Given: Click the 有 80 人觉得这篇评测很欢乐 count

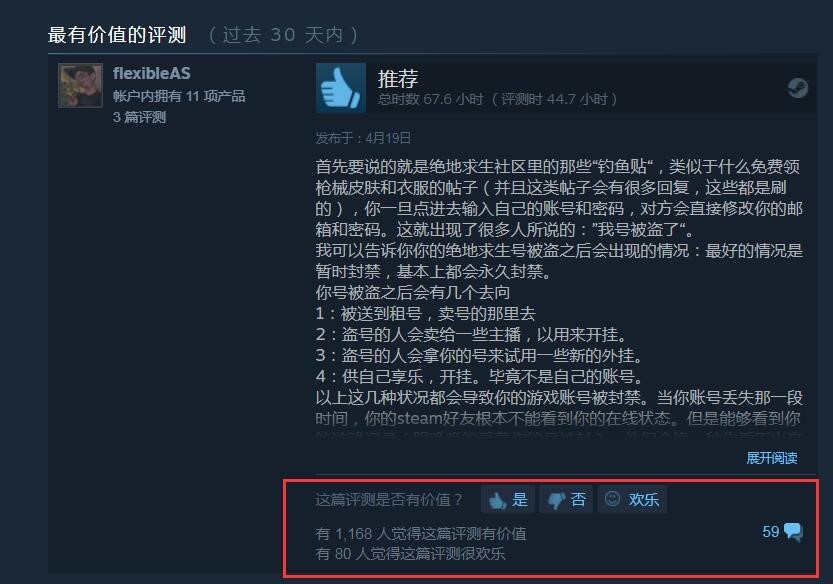Looking at the screenshot, I should [x=410, y=554].
